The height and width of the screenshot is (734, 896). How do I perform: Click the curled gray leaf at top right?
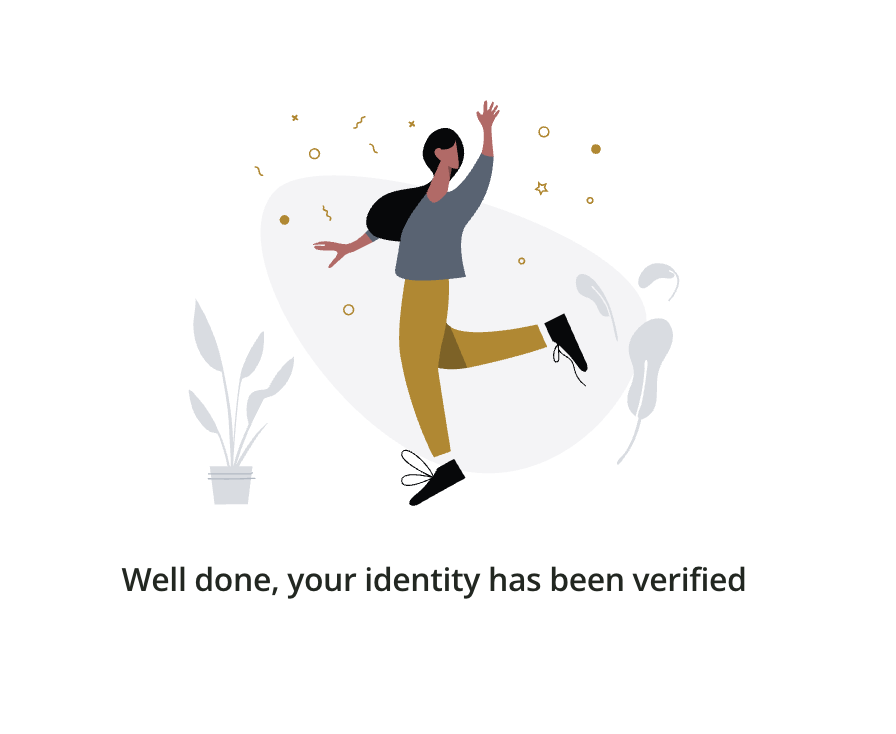coord(659,280)
